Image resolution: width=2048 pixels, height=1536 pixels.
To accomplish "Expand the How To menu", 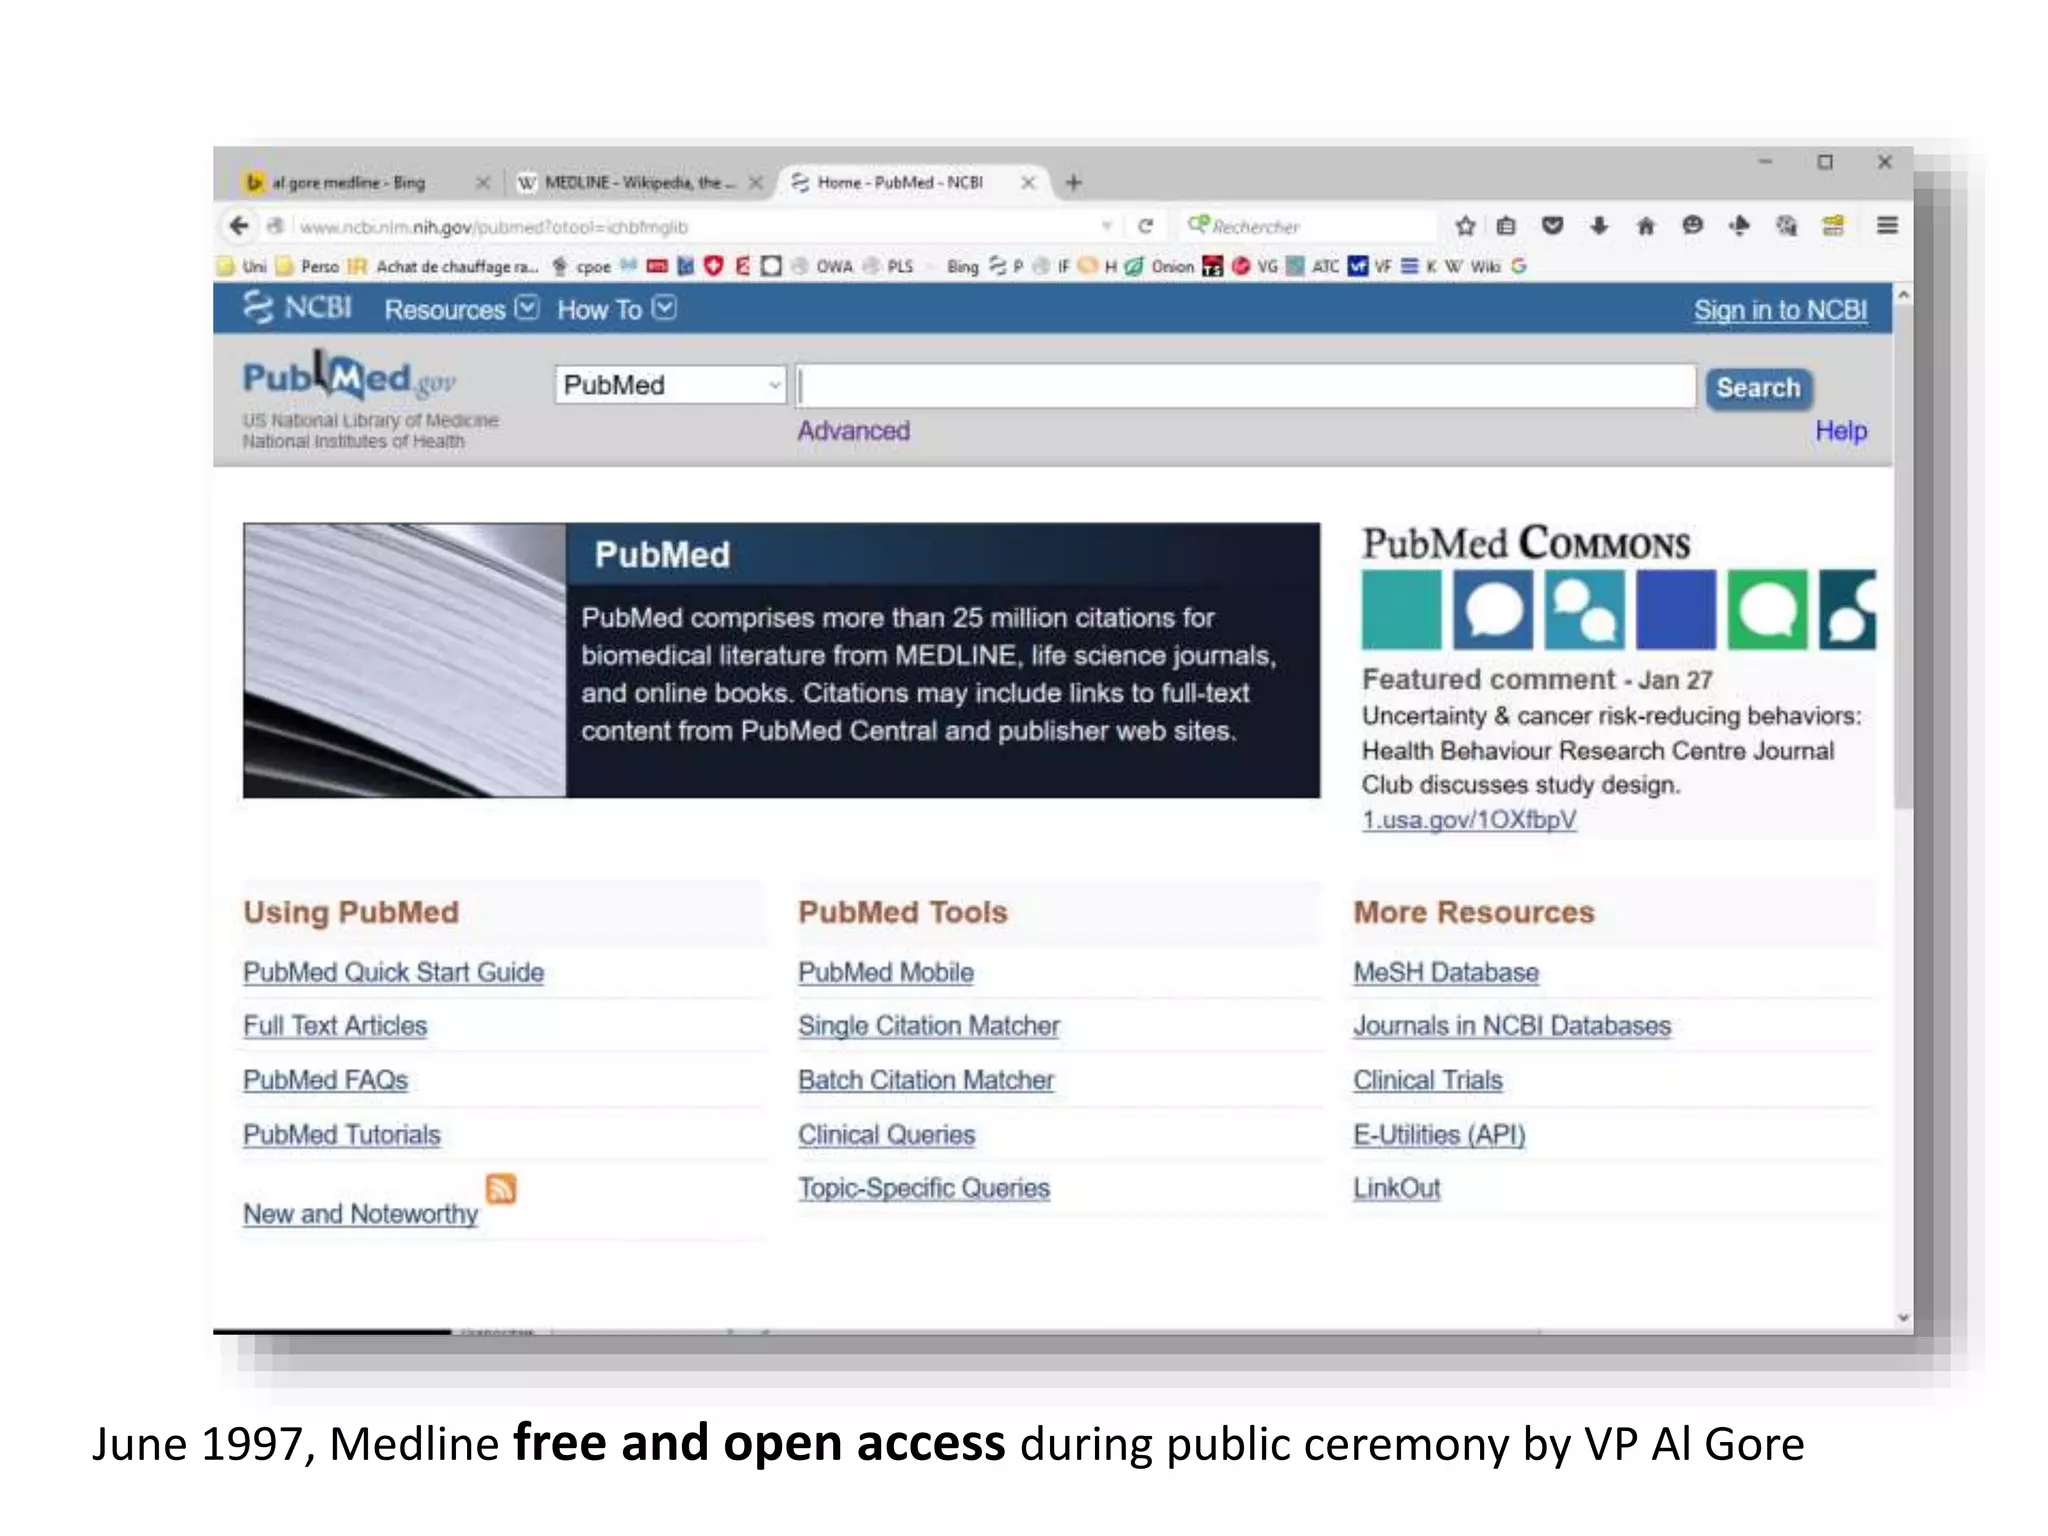I will point(616,309).
